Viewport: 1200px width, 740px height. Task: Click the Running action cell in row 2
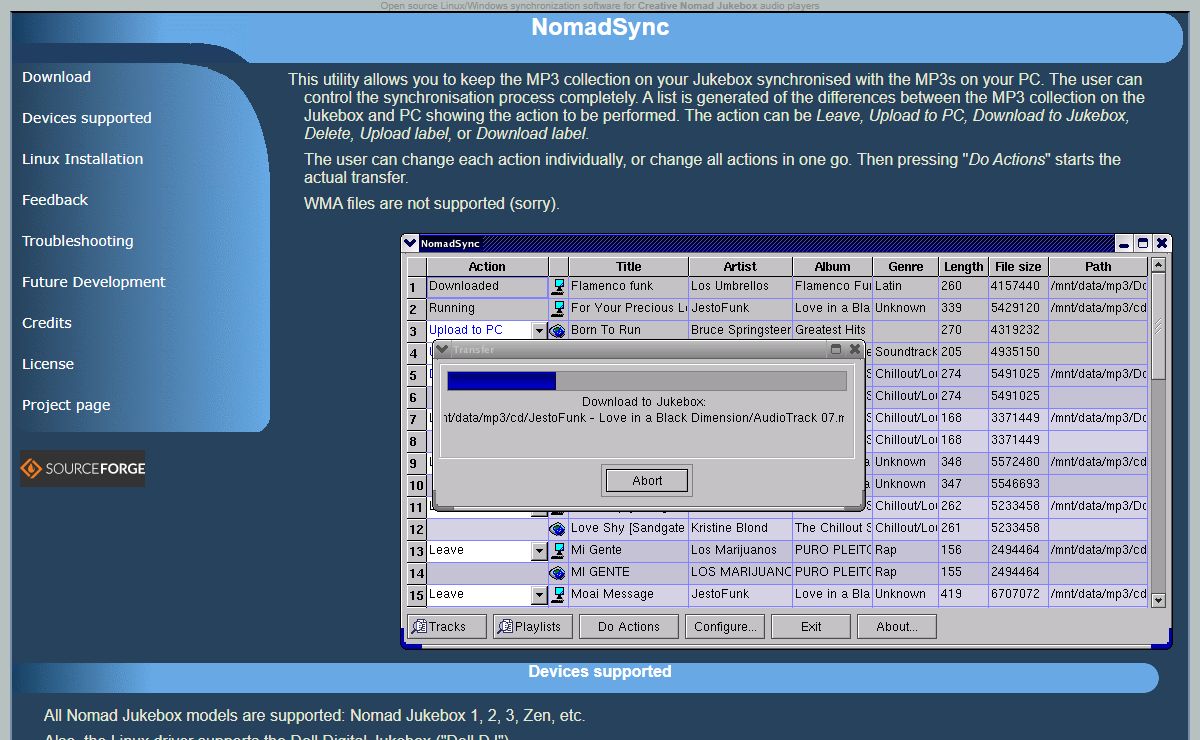[x=487, y=308]
